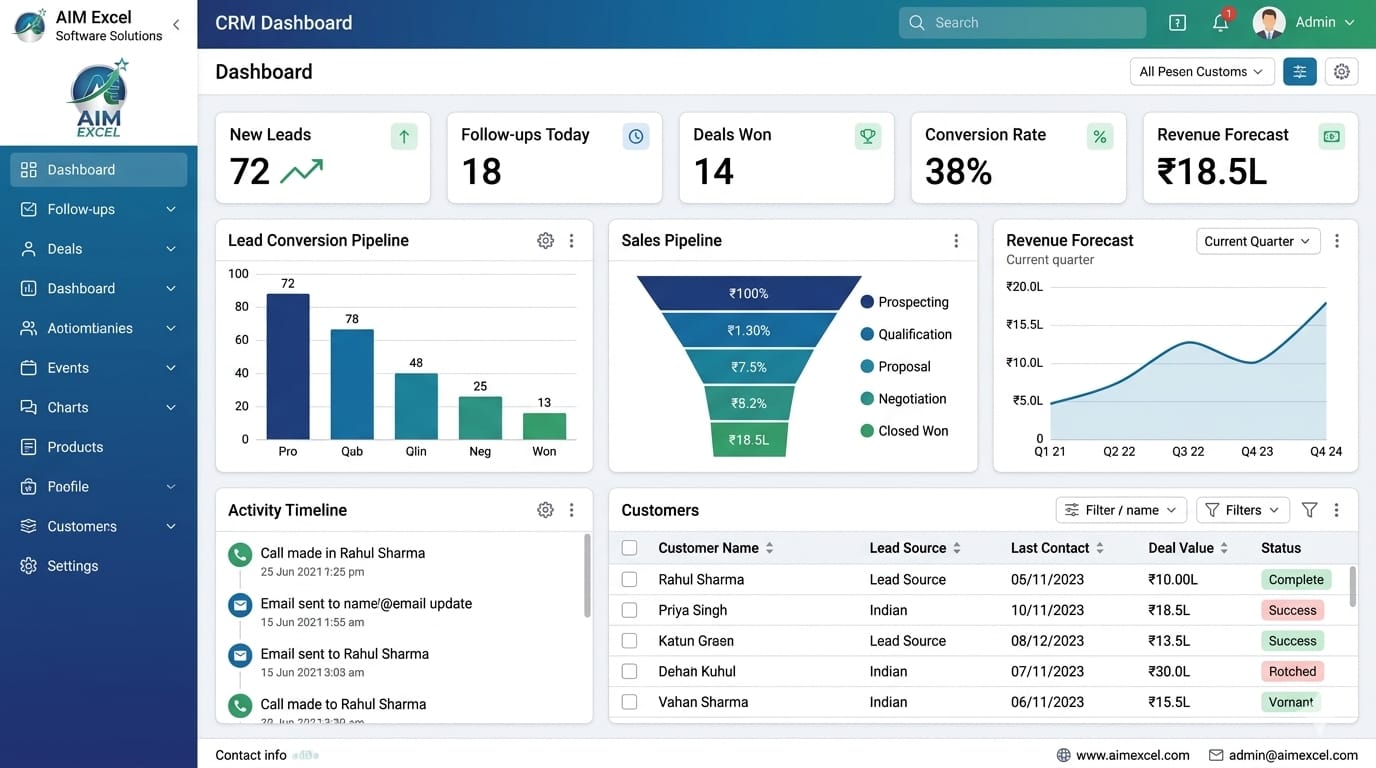
Task: Click the Proposal legend color dot
Action: [x=867, y=366]
